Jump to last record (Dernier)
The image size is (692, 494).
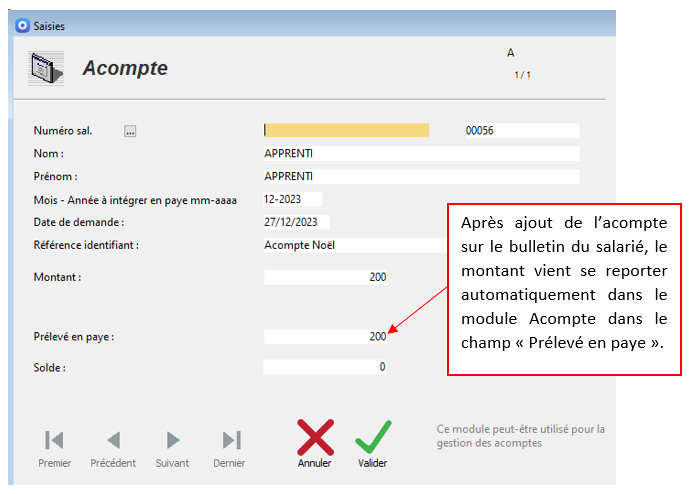(230, 440)
